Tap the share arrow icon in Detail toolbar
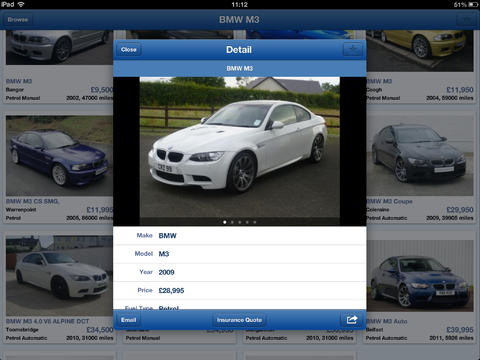 352,320
